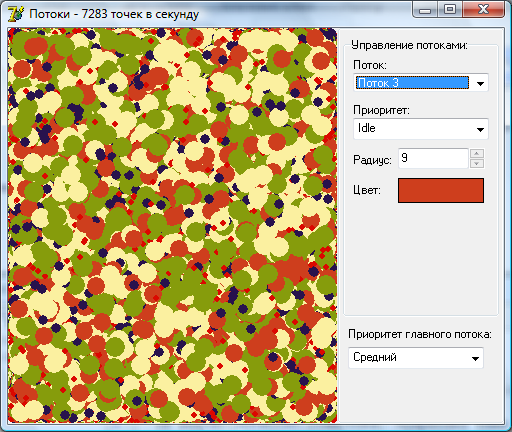Increase radius with the up spinner arrow

point(477,153)
